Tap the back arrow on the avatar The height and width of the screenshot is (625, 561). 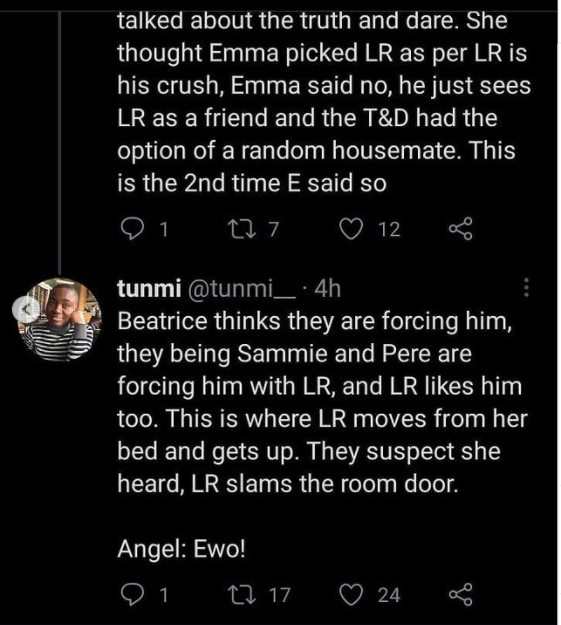click(x=26, y=309)
